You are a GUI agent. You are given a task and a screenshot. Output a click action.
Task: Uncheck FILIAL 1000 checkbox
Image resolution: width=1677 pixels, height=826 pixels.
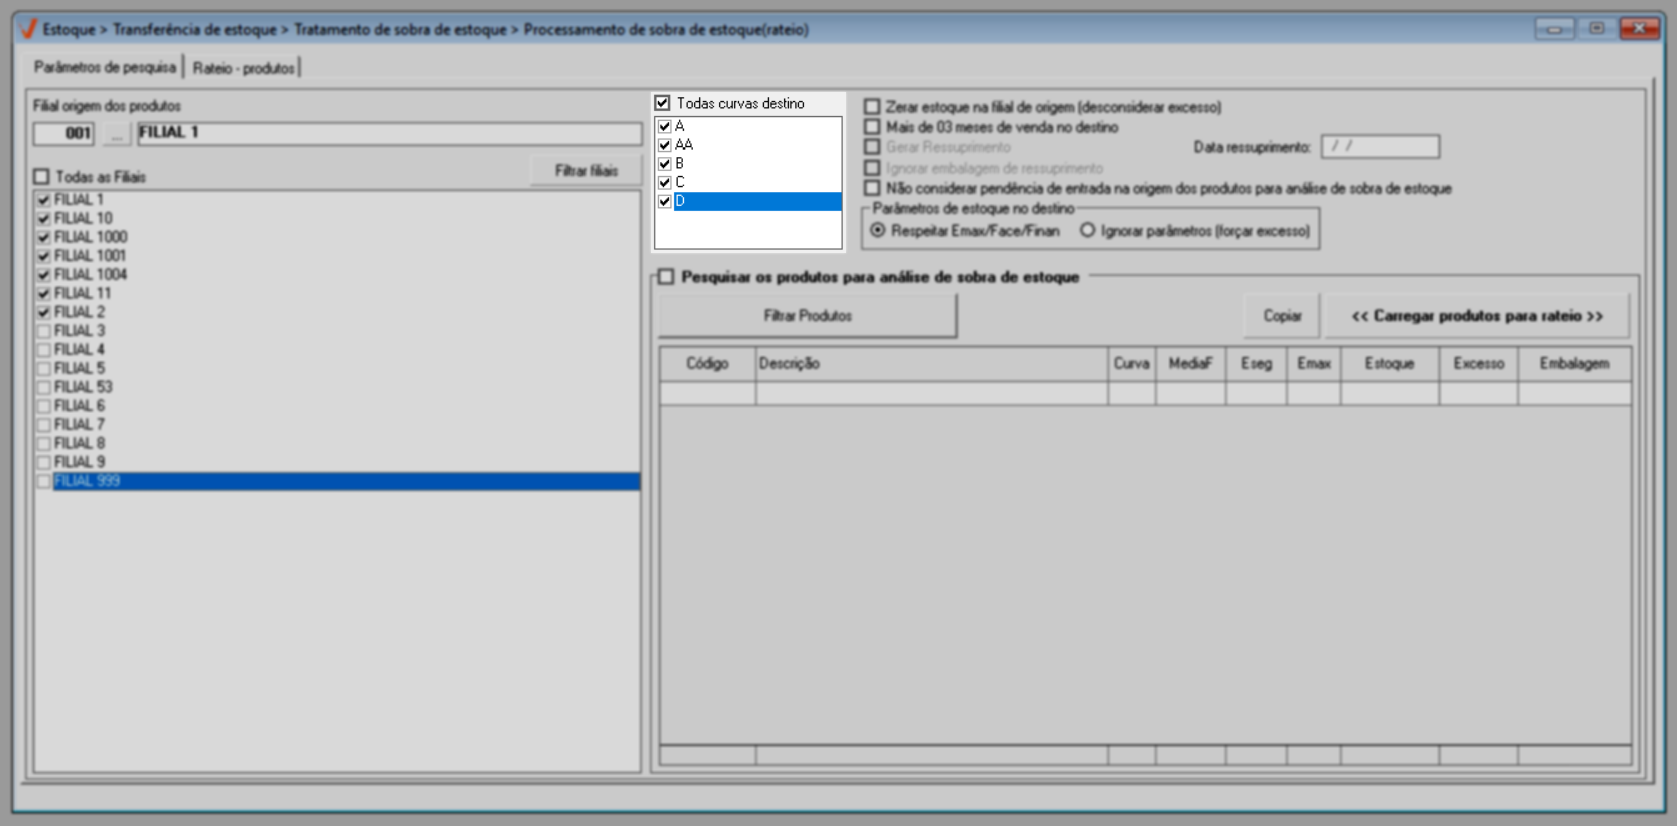(43, 237)
